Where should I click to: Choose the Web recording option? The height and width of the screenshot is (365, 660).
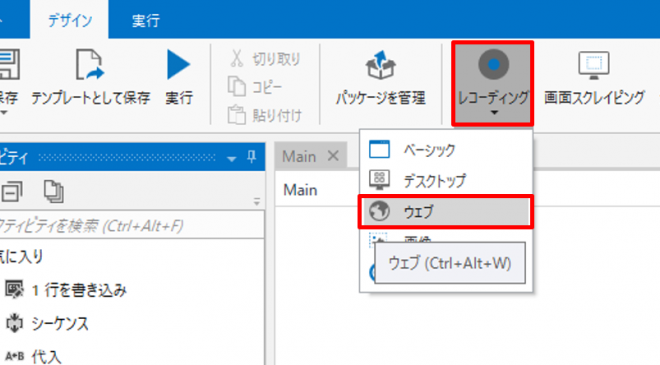(446, 211)
